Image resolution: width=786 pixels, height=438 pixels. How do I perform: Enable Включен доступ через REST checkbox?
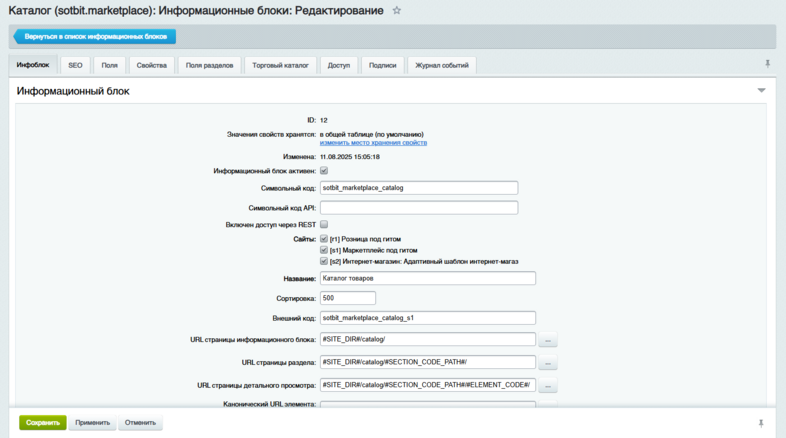(x=324, y=225)
